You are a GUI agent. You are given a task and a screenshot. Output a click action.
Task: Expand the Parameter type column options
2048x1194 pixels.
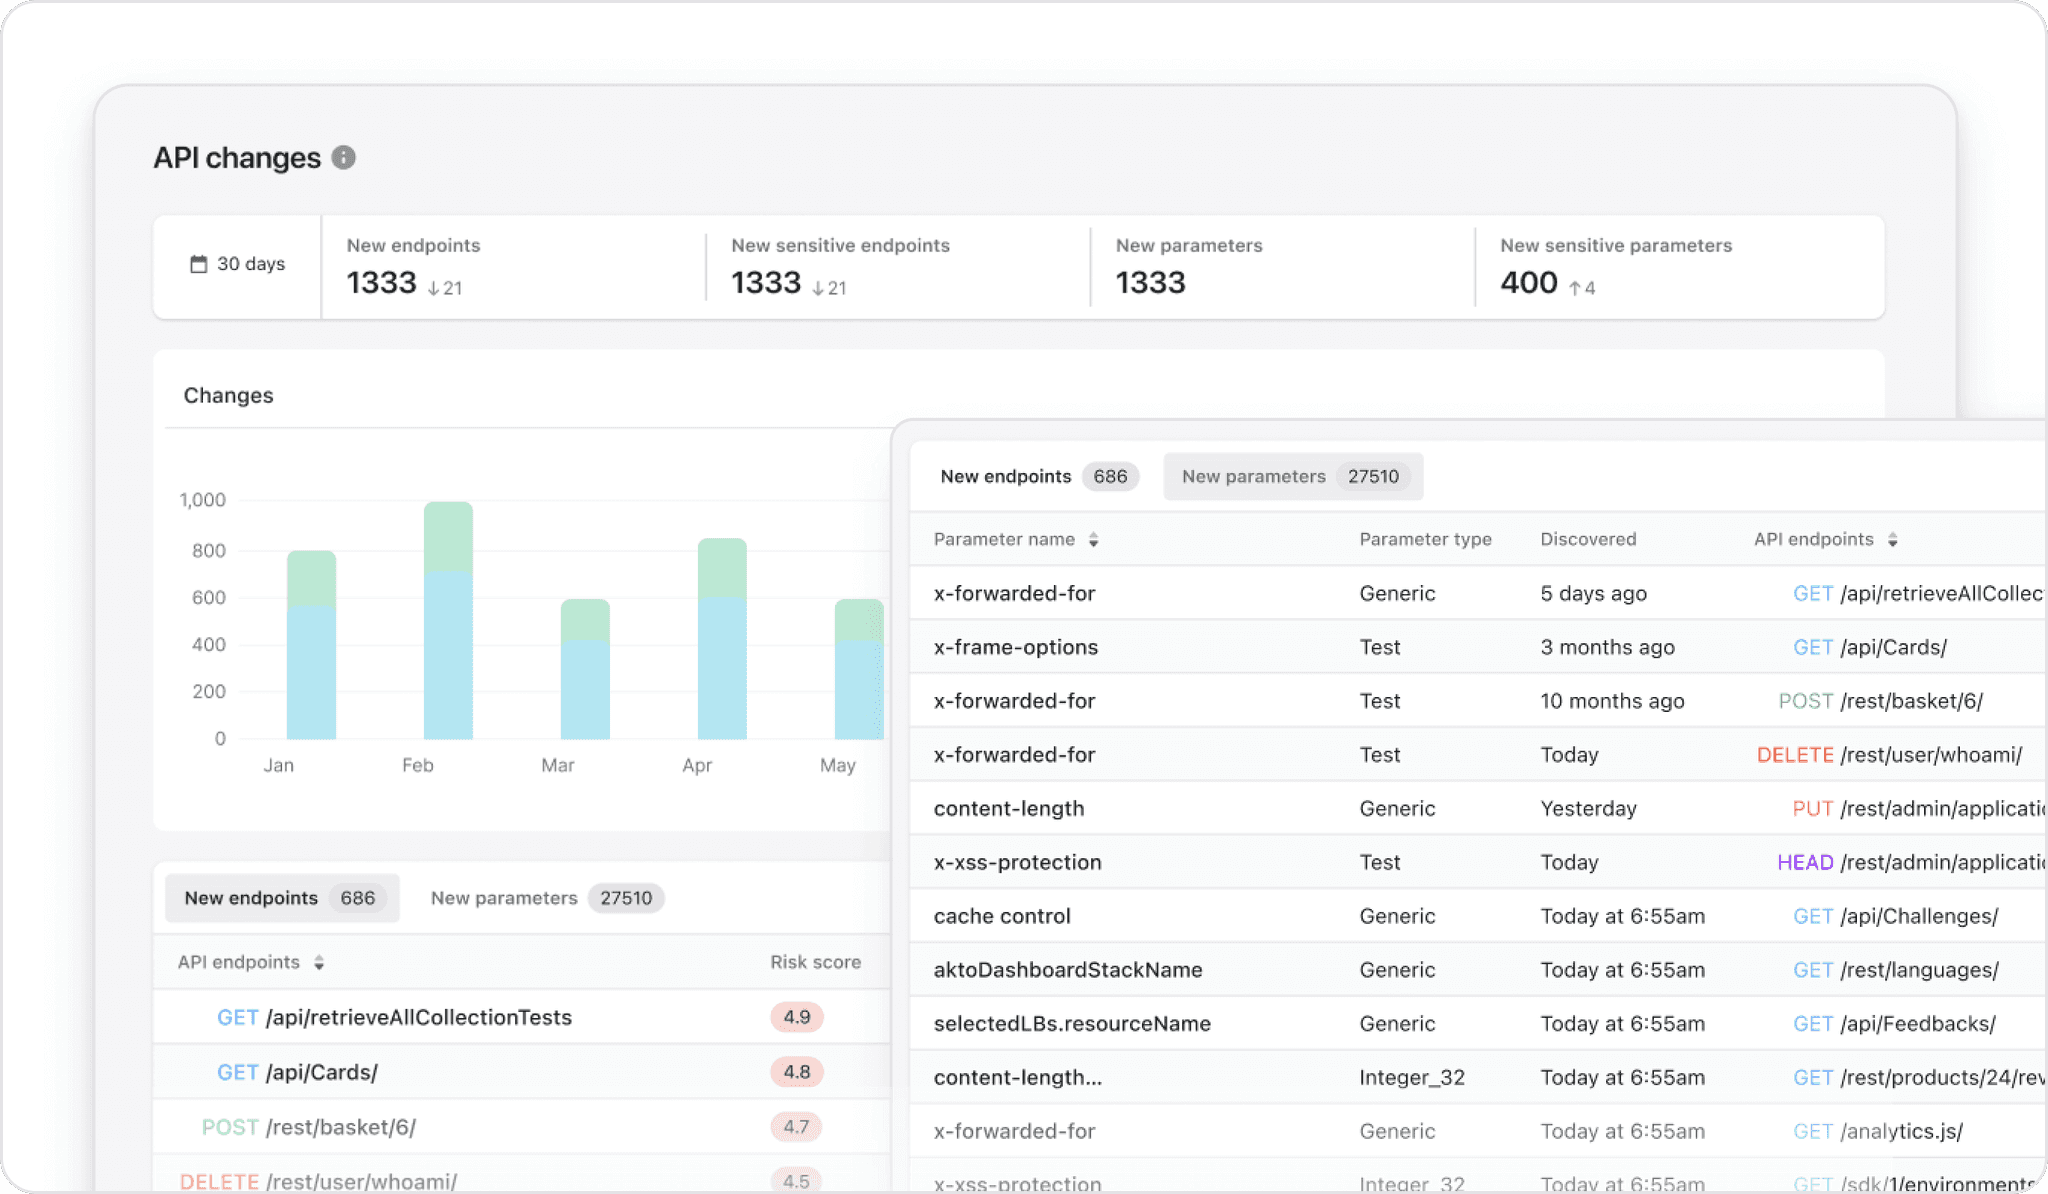pos(1426,539)
